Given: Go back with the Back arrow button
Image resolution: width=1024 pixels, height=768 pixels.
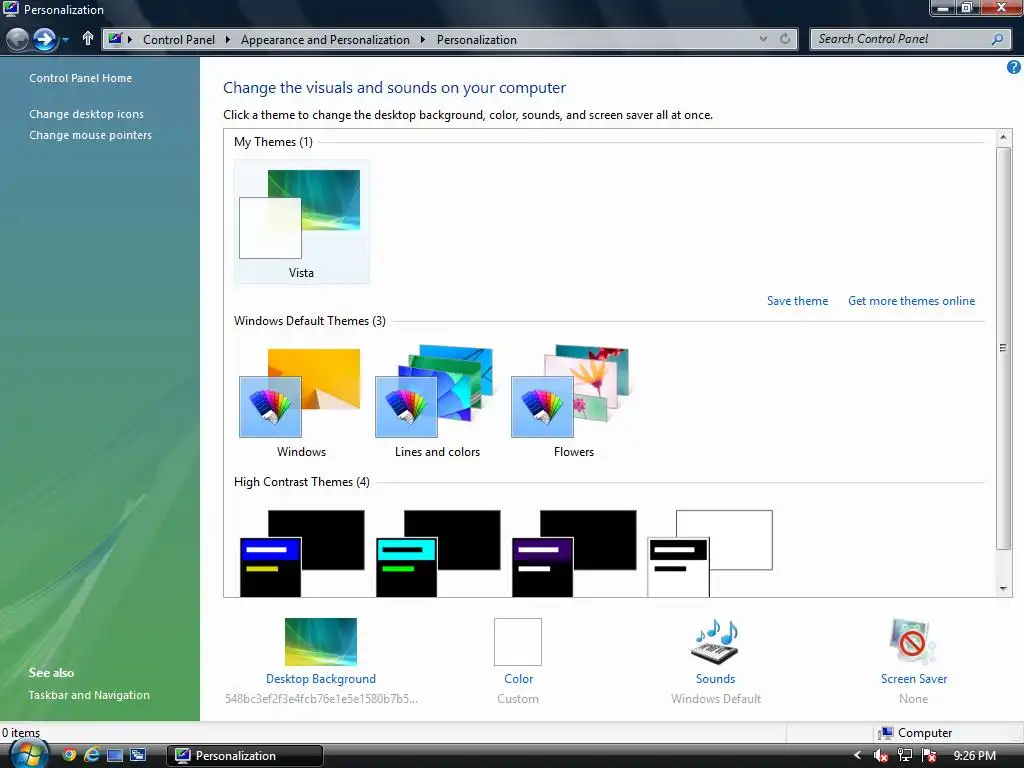Looking at the screenshot, I should (18, 39).
